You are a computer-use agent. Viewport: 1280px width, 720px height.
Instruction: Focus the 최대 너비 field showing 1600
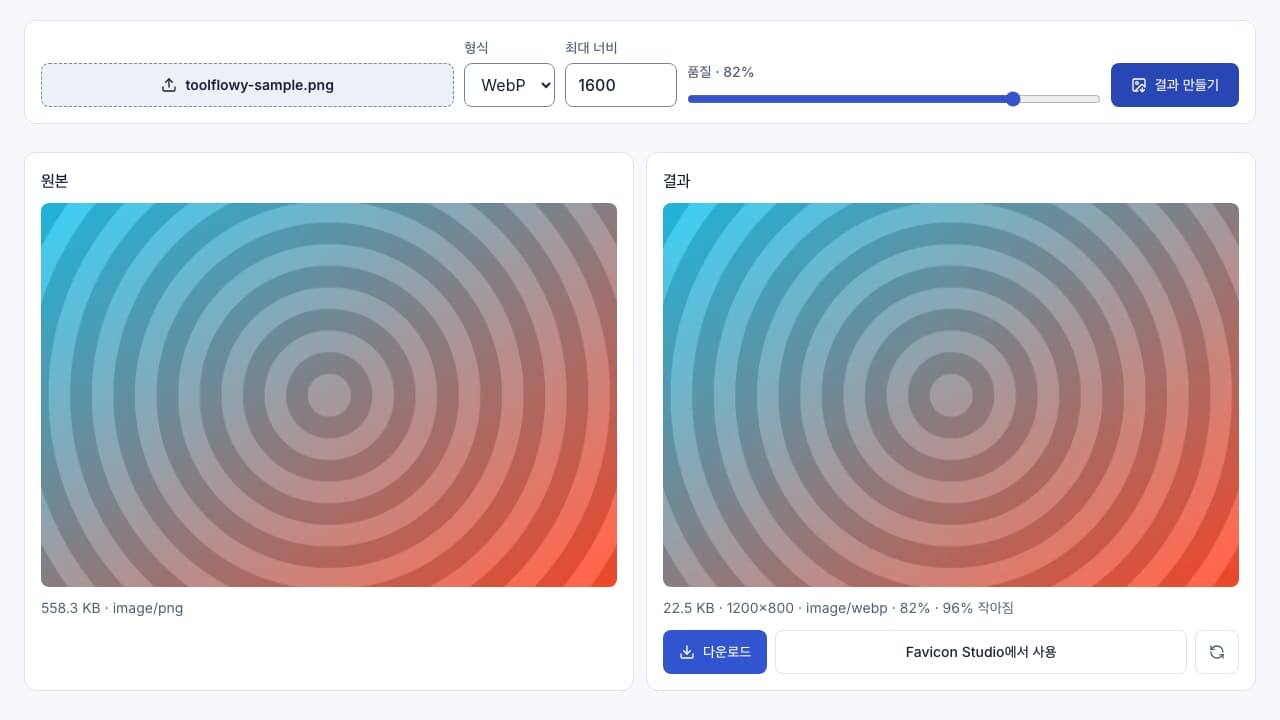point(621,85)
